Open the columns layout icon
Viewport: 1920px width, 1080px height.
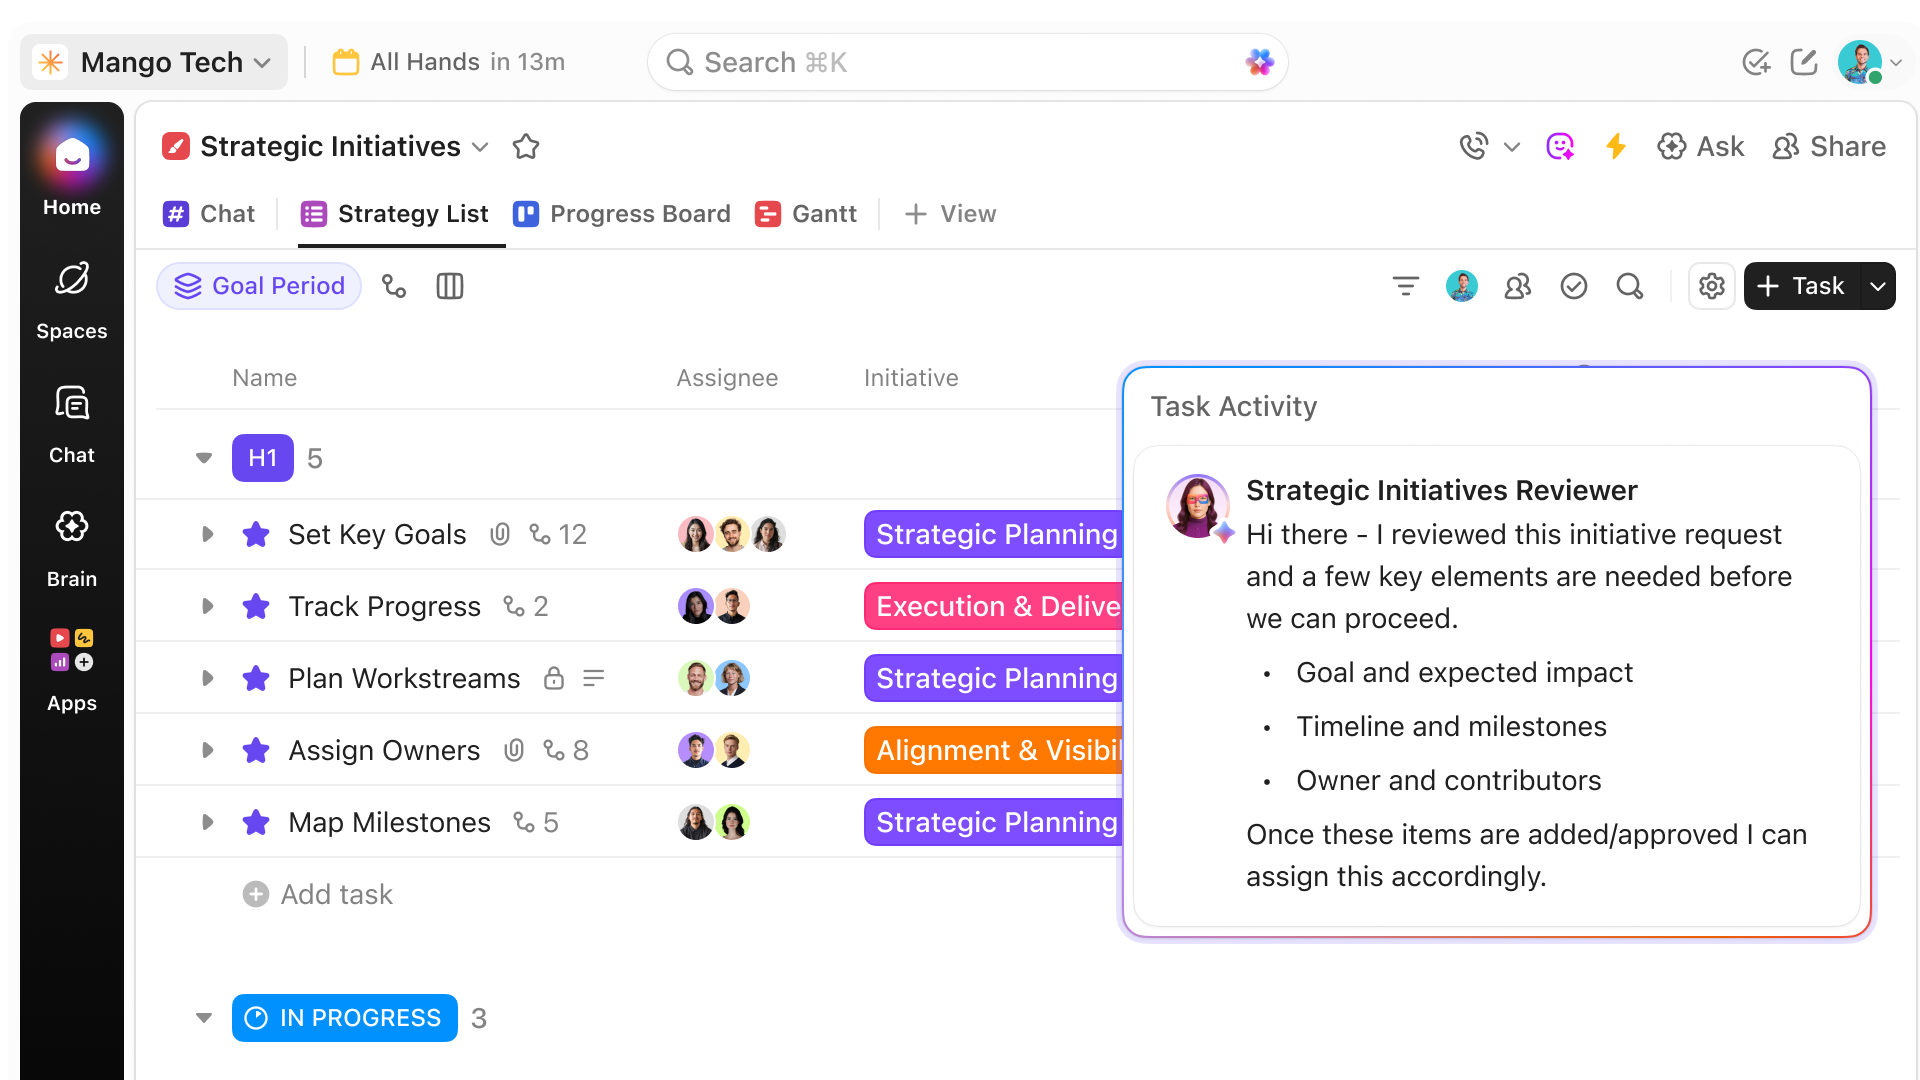tap(449, 287)
